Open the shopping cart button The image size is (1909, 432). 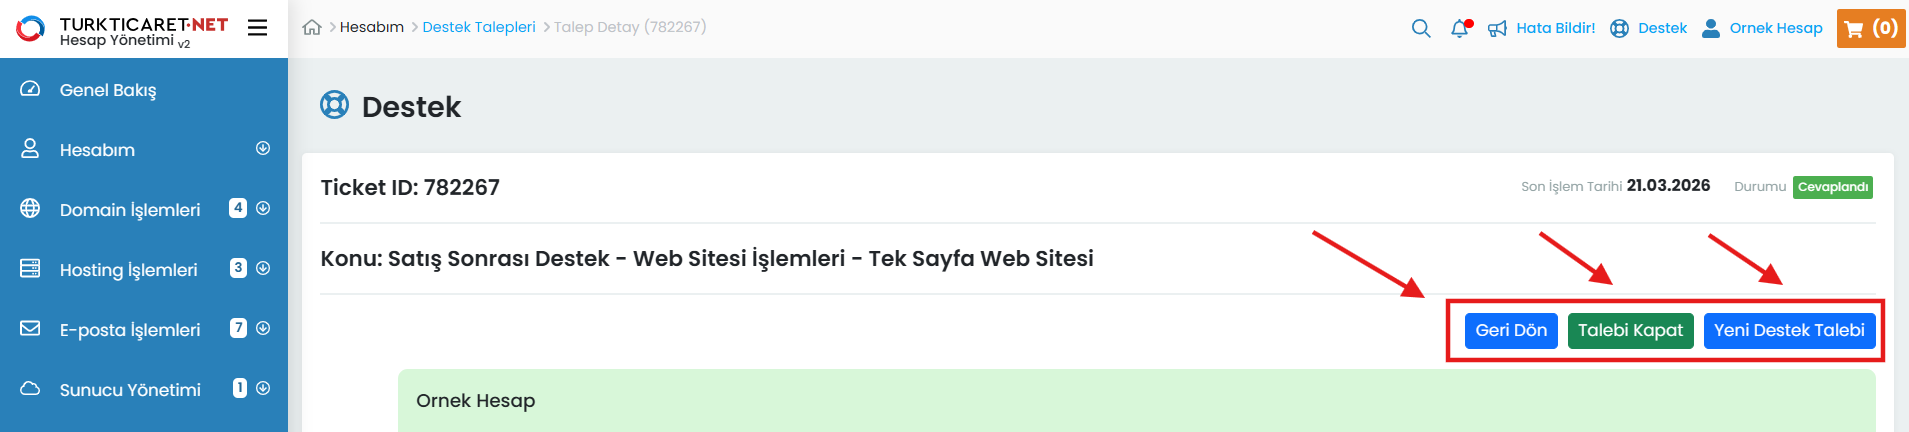(1870, 28)
